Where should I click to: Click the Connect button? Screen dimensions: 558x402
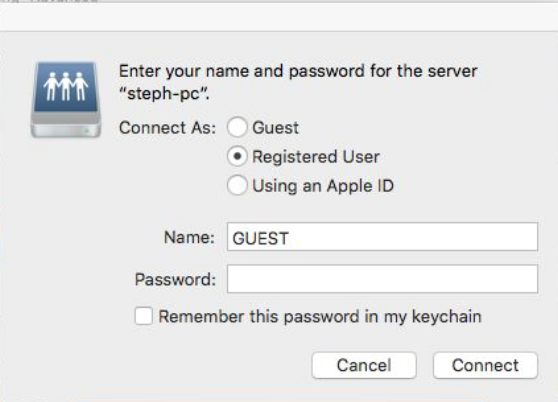coord(485,365)
